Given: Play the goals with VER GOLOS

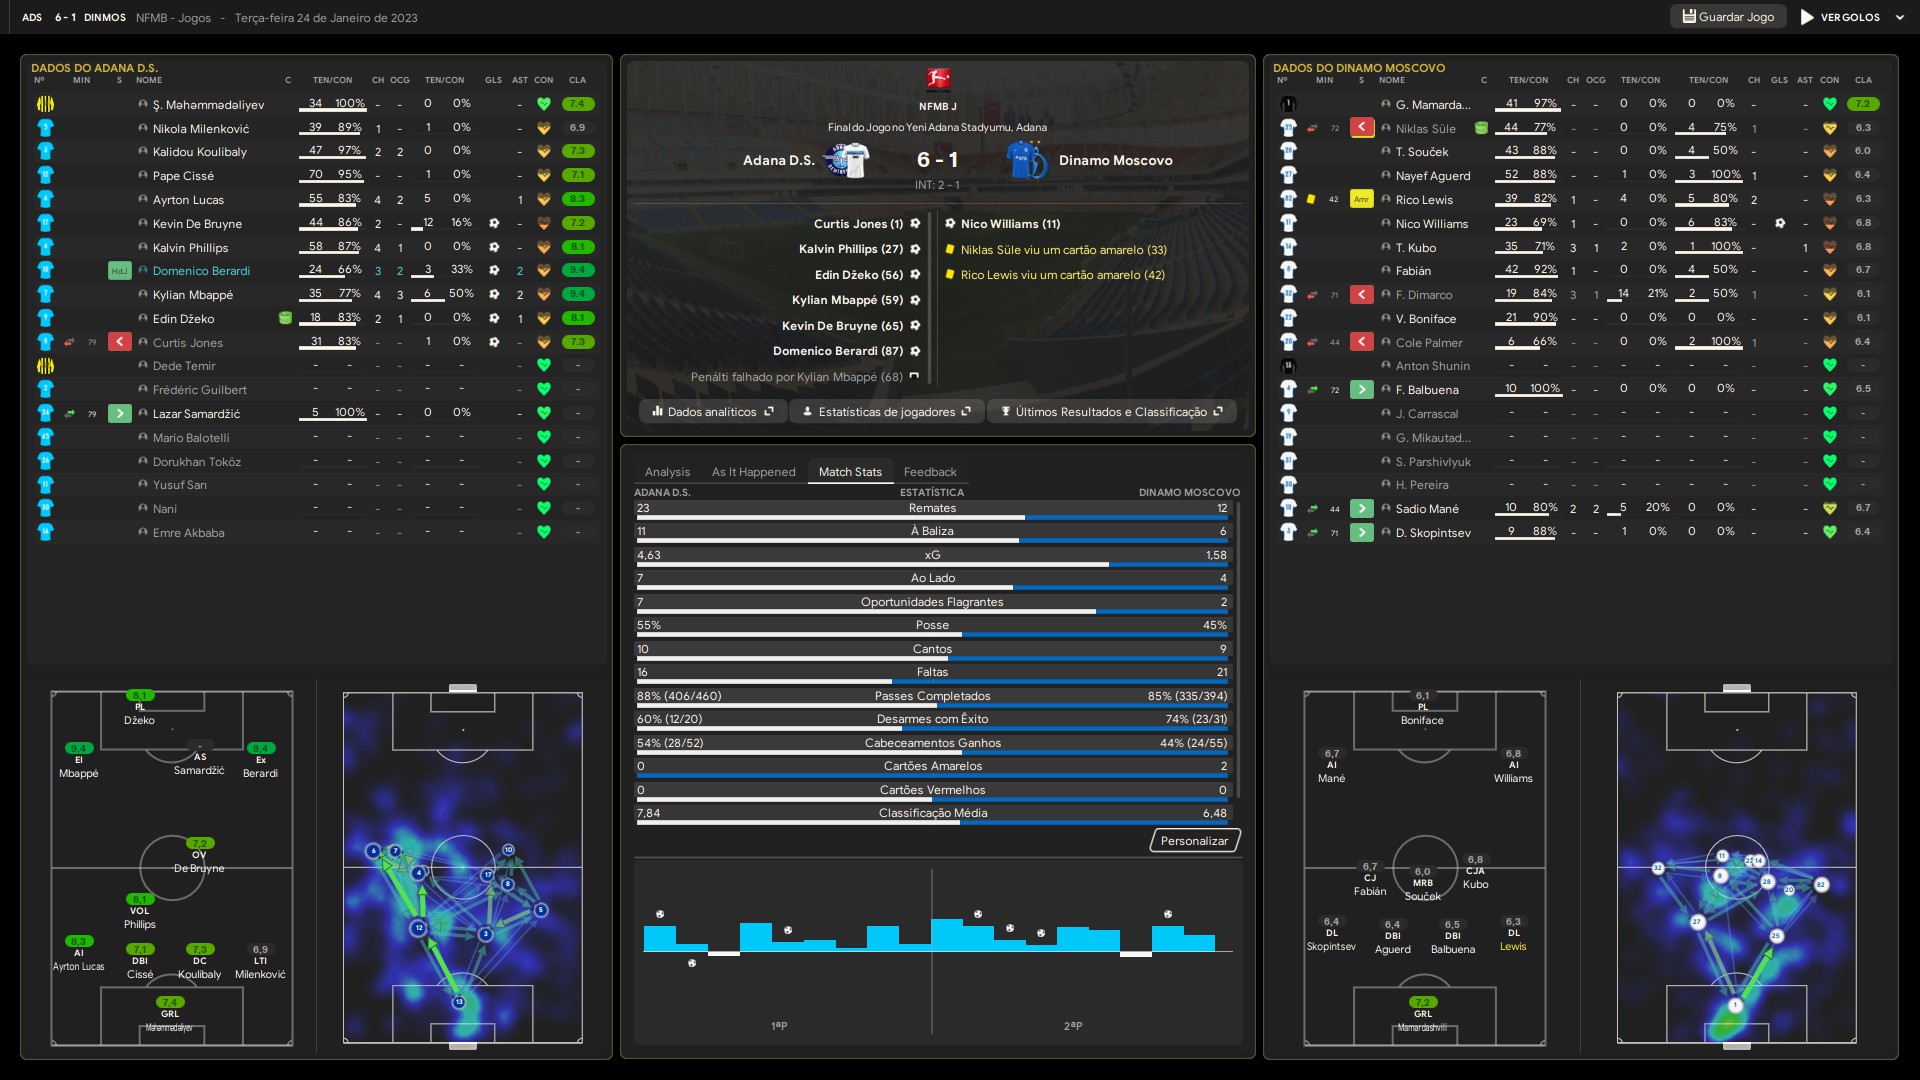Looking at the screenshot, I should click(x=1840, y=17).
